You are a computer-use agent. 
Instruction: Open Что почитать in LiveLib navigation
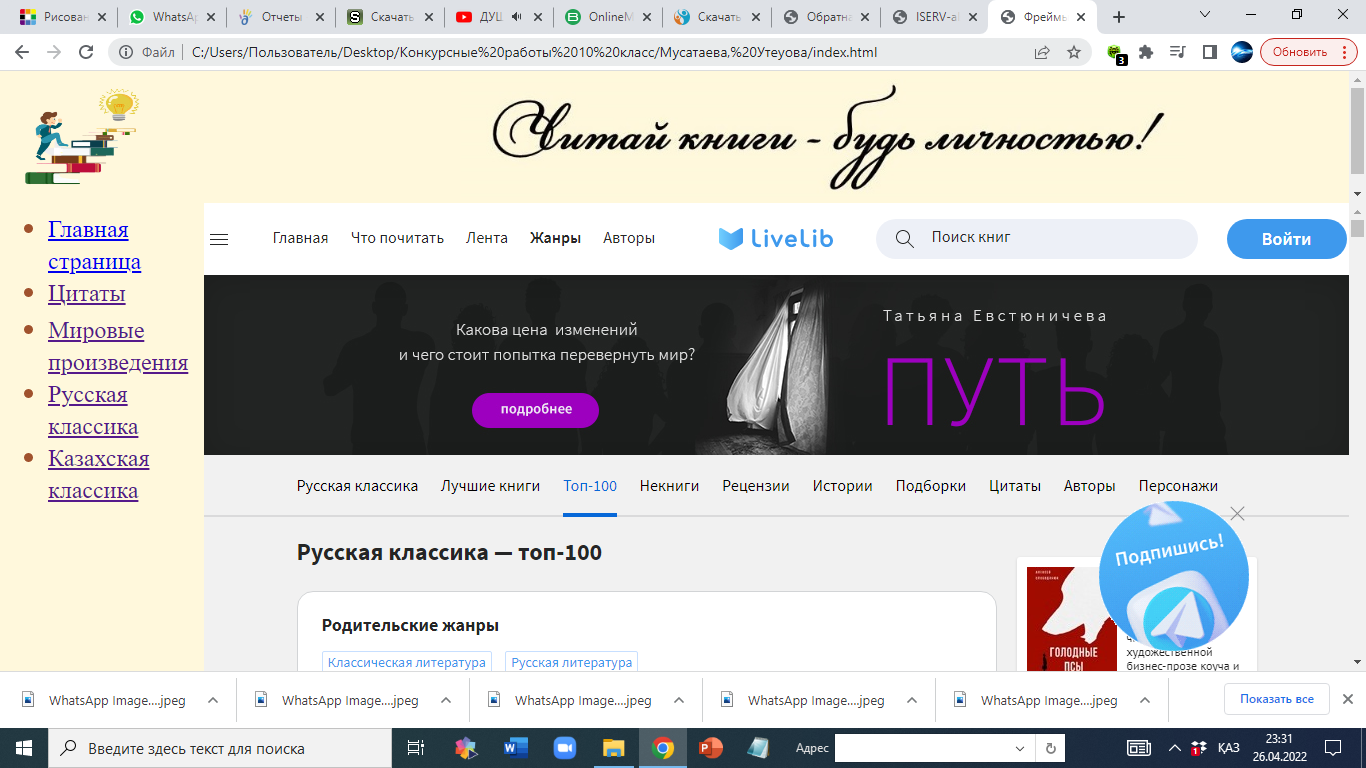point(397,238)
